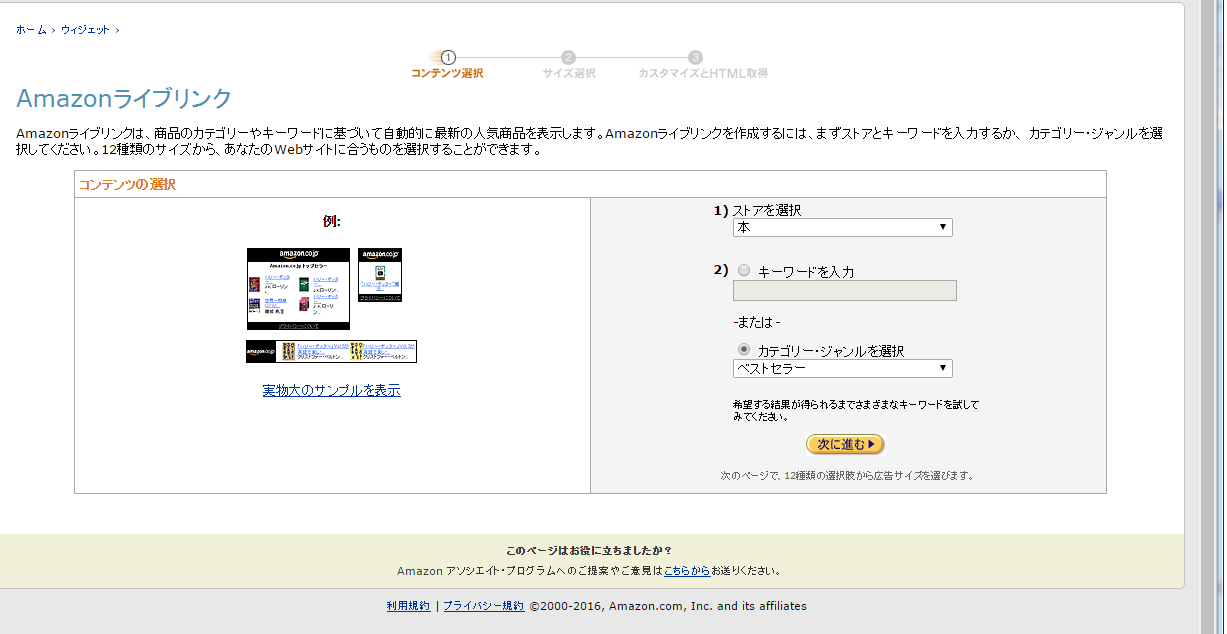
Task: Focus the keyword text input field
Action: pos(845,291)
